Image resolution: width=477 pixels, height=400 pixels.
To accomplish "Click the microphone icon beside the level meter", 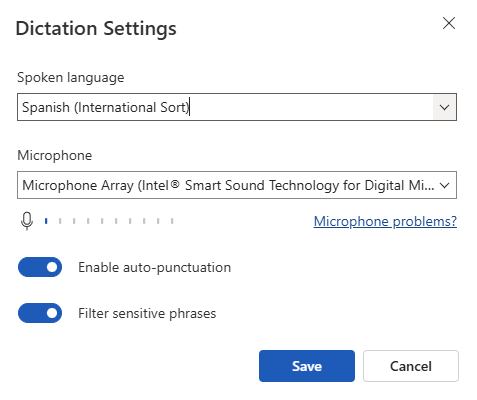I will 27,221.
